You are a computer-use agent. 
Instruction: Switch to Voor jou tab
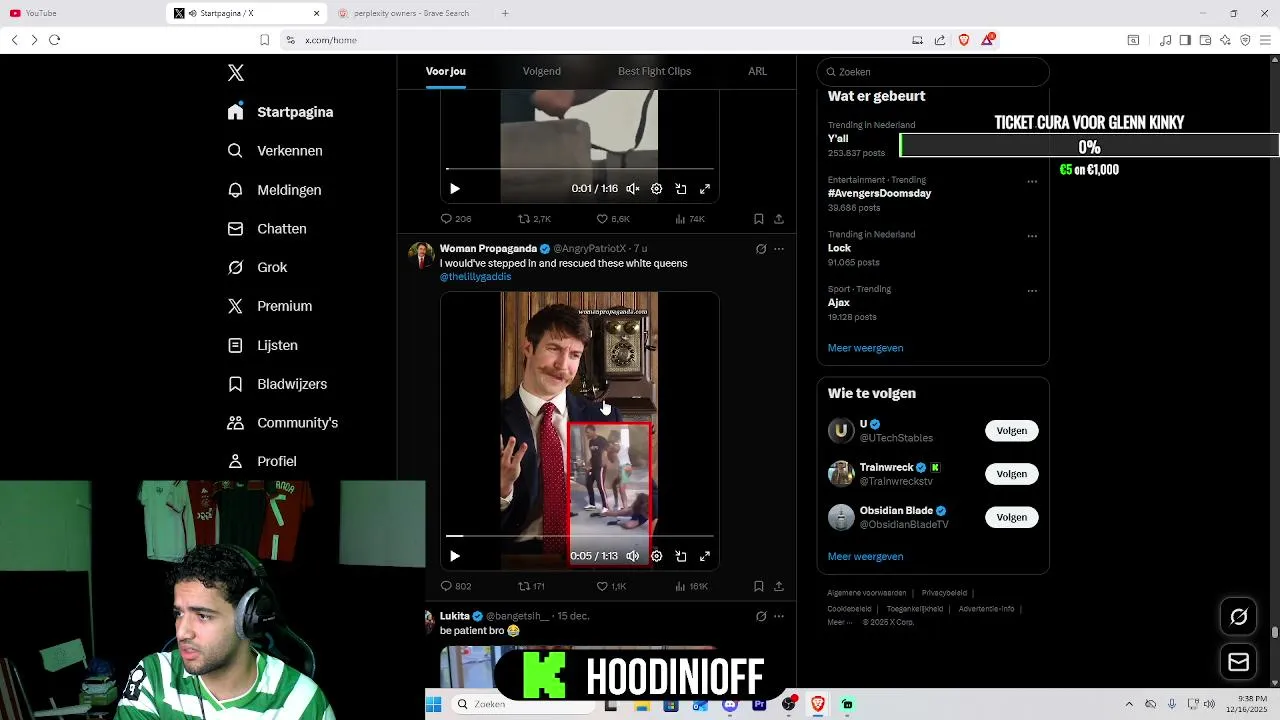(446, 71)
